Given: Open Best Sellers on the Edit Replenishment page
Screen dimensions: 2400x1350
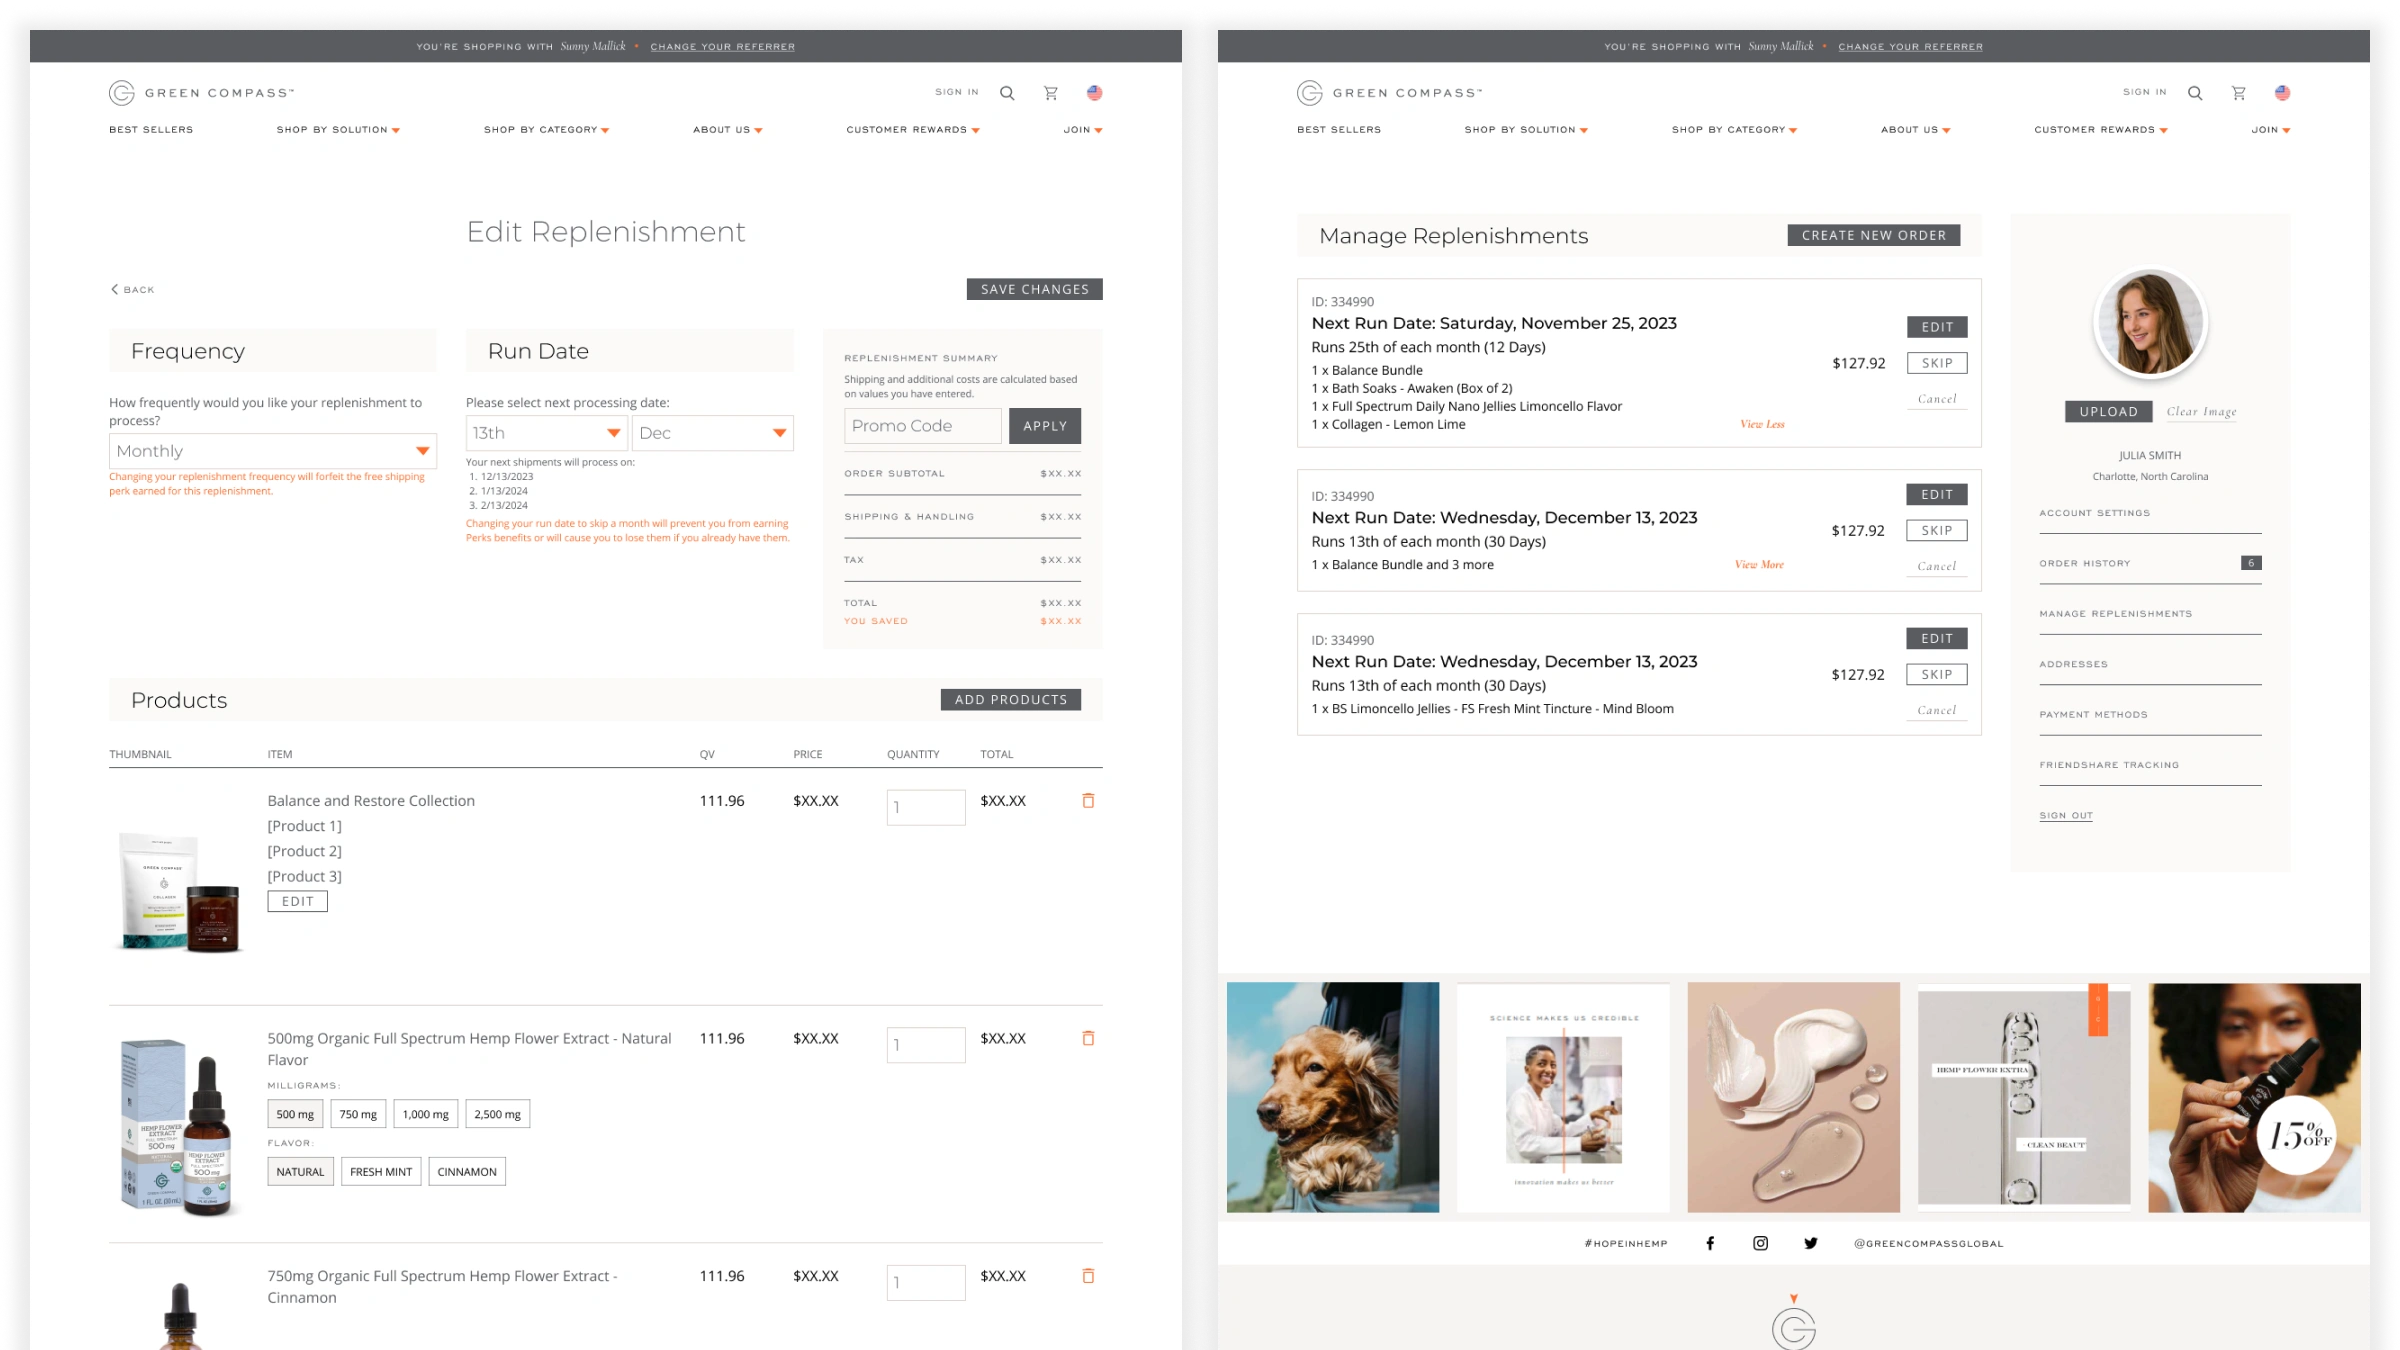Looking at the screenshot, I should [x=151, y=130].
